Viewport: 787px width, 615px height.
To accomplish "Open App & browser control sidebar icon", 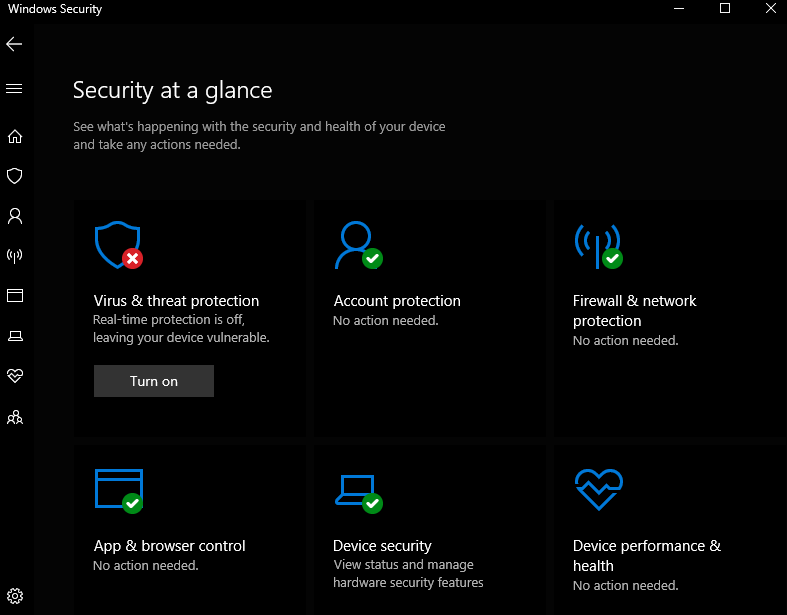I will pyautogui.click(x=15, y=295).
